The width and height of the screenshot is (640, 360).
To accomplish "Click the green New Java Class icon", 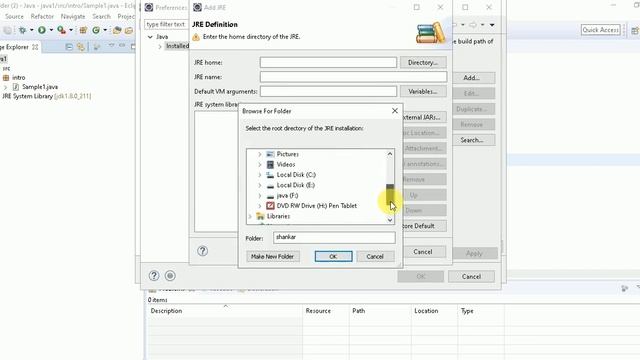I will [x=96, y=30].
